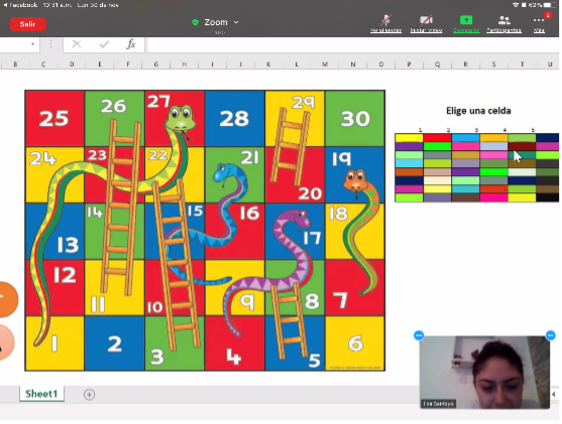Click the Elige una celda heading
The height and width of the screenshot is (424, 562).
click(478, 111)
